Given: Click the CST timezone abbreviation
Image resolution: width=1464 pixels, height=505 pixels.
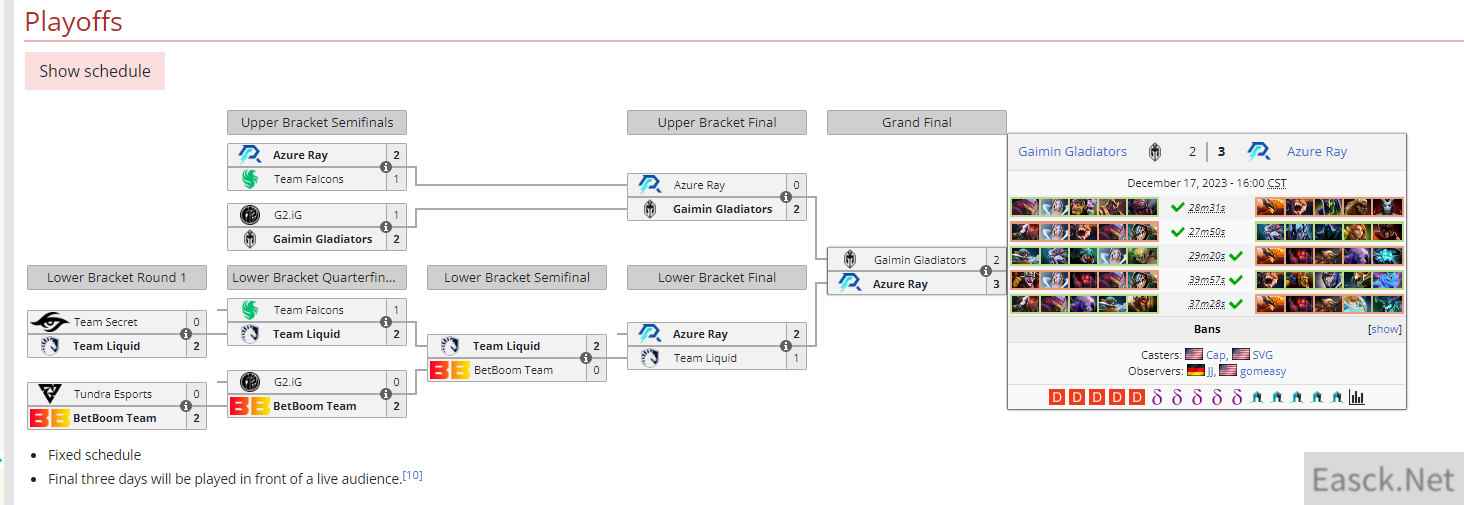Looking at the screenshot, I should pos(1276,184).
